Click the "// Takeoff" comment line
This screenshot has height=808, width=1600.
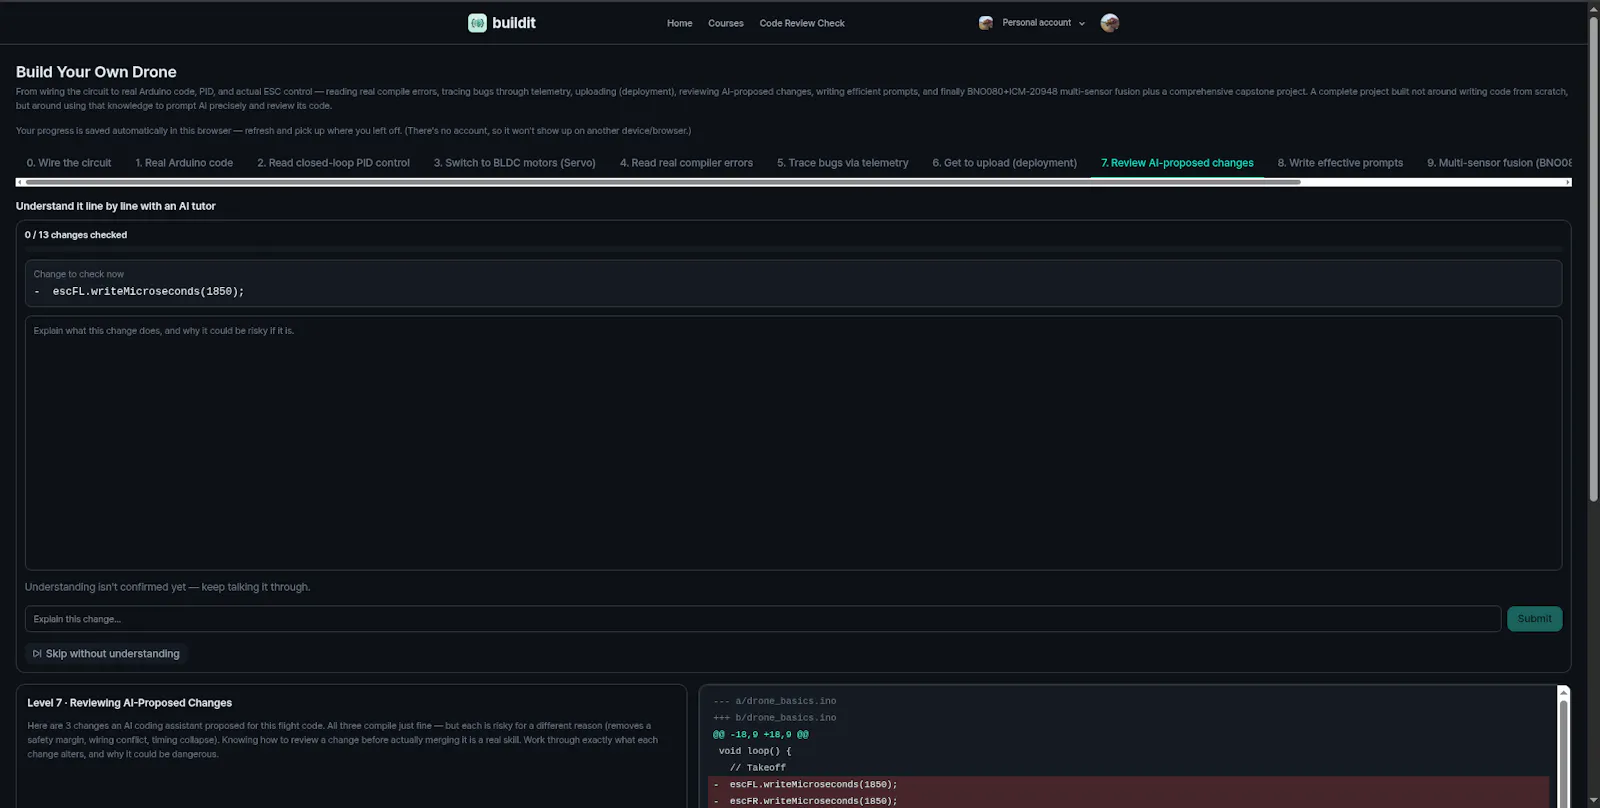[758, 768]
